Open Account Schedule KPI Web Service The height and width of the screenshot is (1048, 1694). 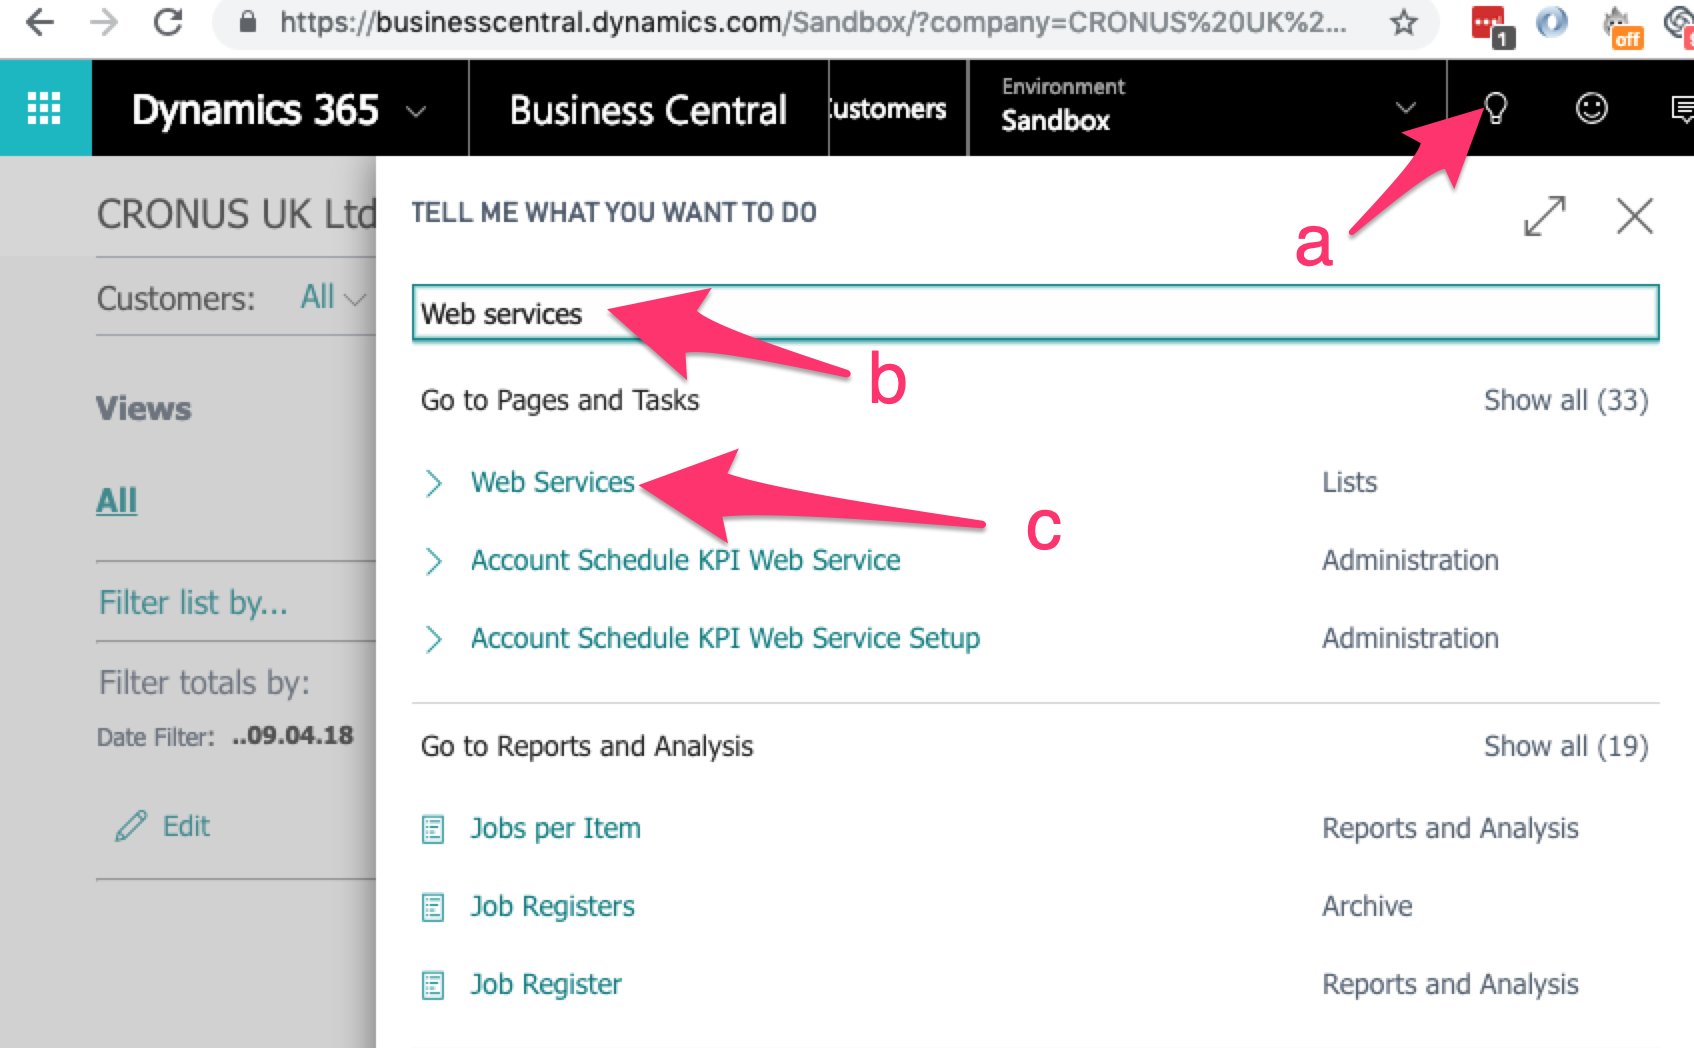point(685,560)
